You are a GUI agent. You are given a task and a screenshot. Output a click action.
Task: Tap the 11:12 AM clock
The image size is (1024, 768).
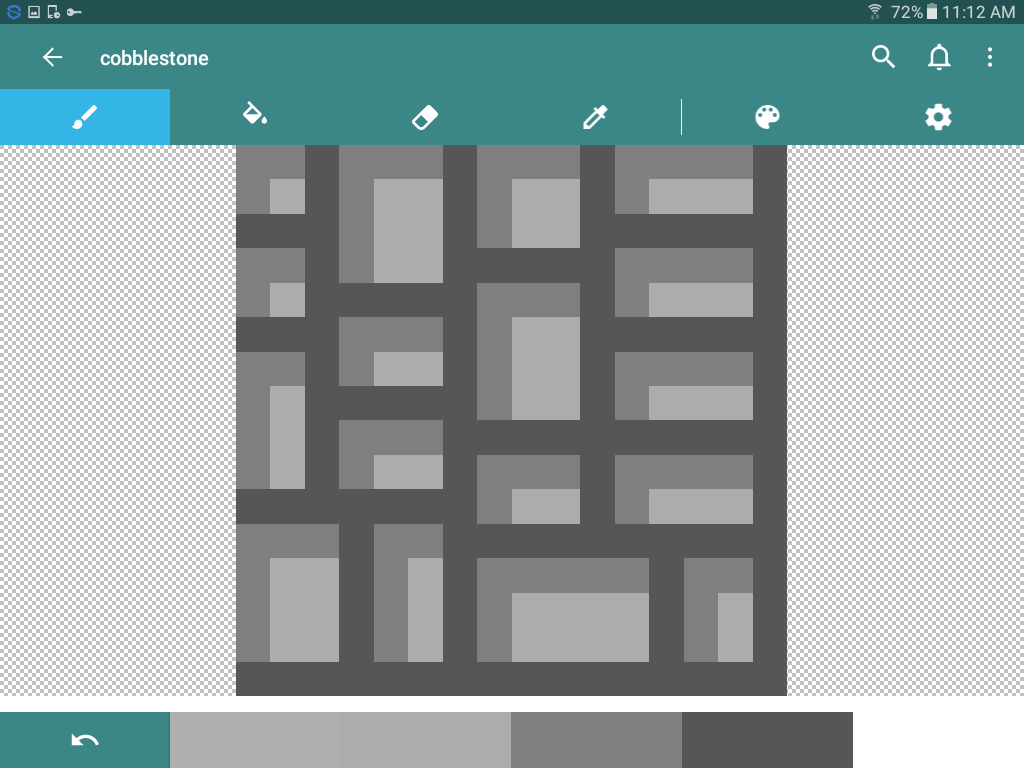978,12
